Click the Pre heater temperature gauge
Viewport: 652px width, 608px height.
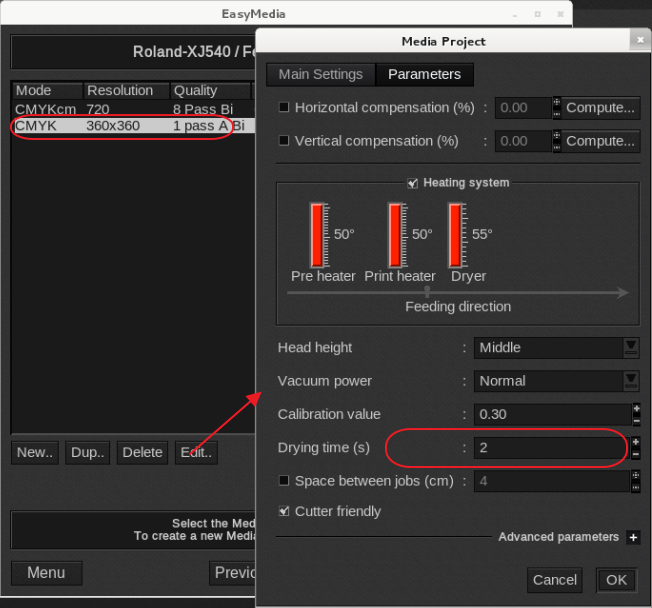click(319, 235)
